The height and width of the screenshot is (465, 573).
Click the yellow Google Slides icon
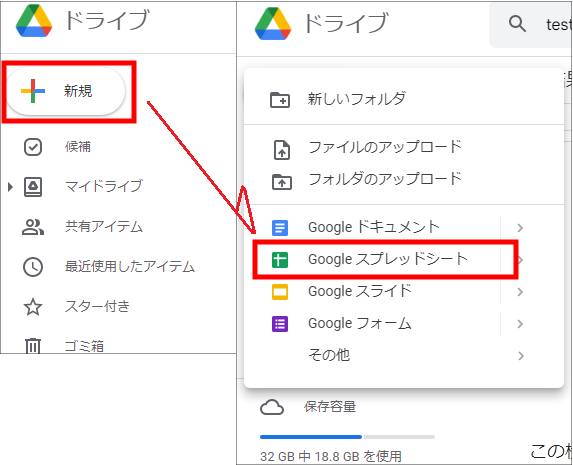pyautogui.click(x=280, y=292)
